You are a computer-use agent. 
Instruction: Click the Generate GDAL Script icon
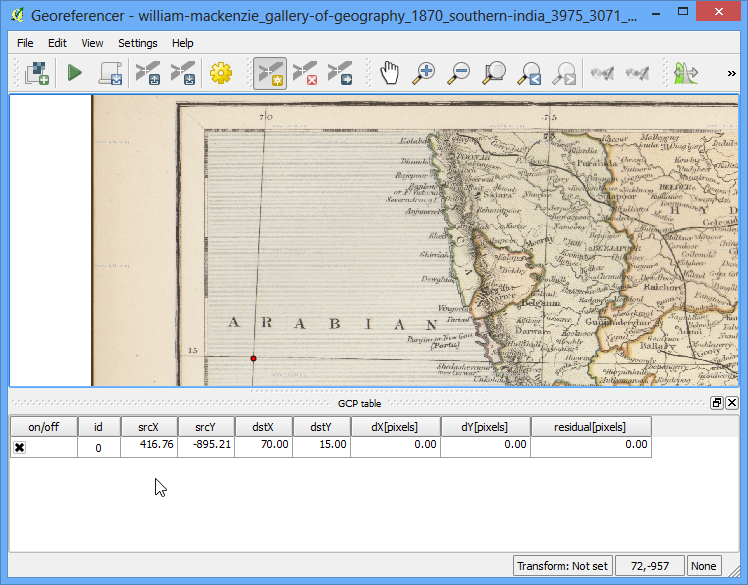[110, 73]
